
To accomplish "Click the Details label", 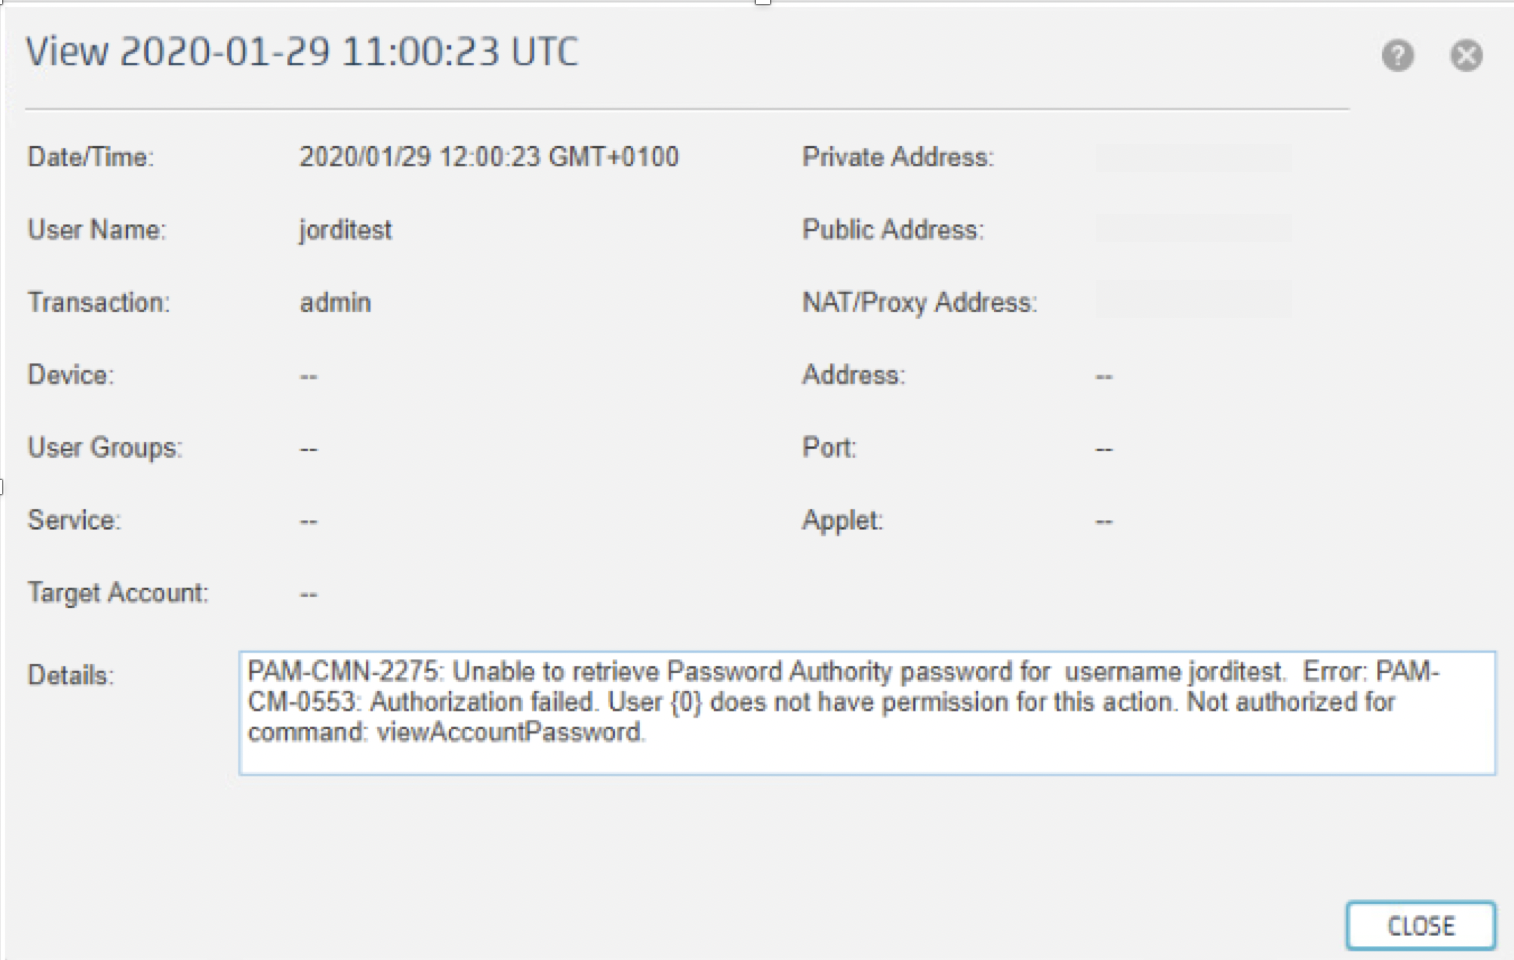I will (x=71, y=675).
